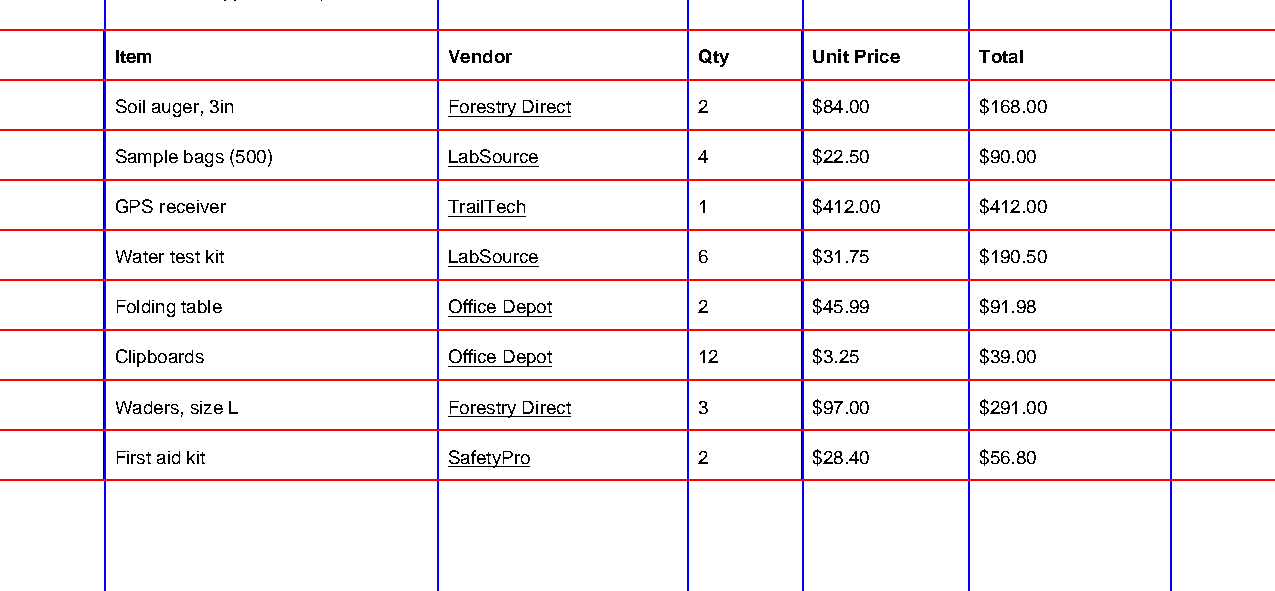Select the $190.50 total cell
Screen dimensions: 1275x591
pyautogui.click(x=1070, y=255)
